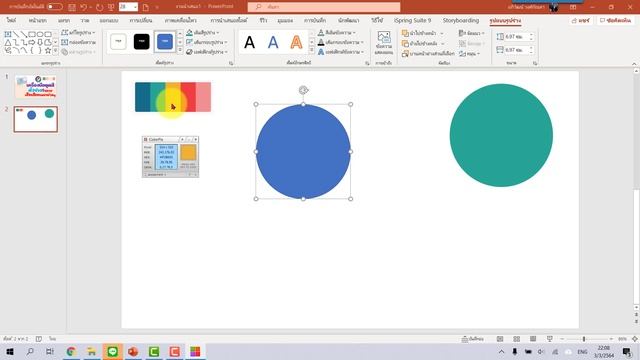The height and width of the screenshot is (360, 640).
Task: Click the teal circle on the slide
Action: tap(501, 135)
